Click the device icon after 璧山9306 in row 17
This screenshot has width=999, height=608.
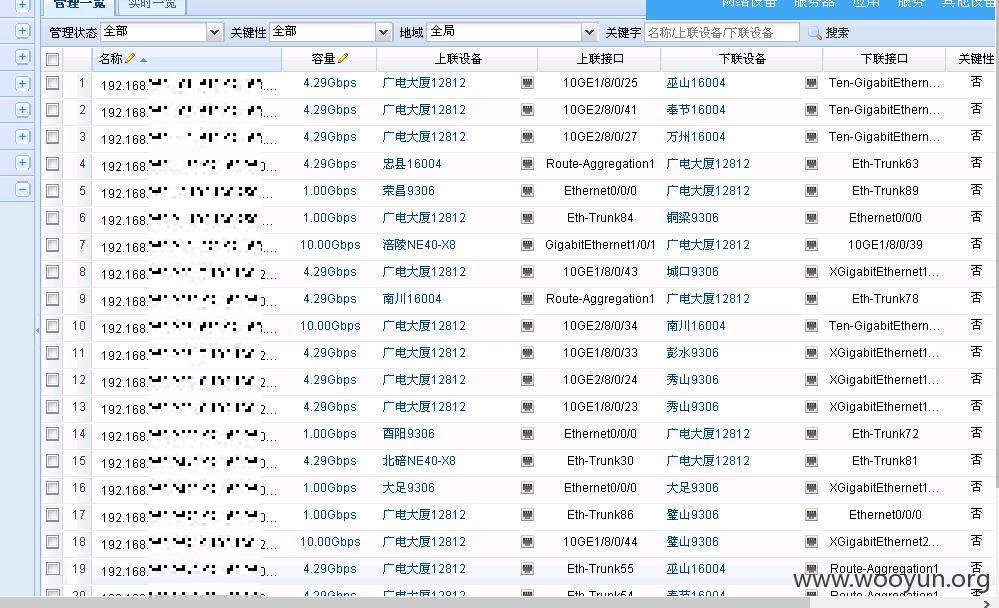pos(811,515)
